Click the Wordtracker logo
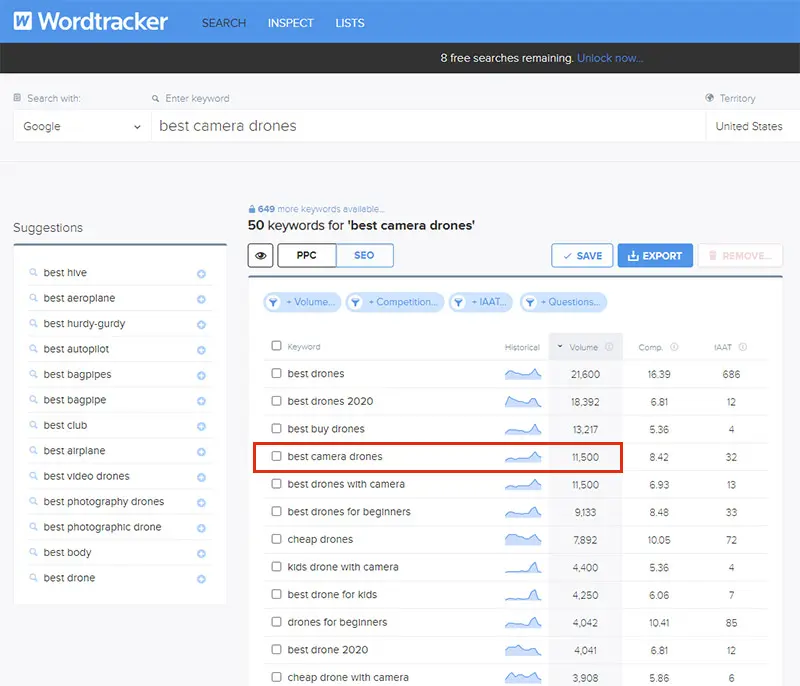Image resolution: width=800 pixels, height=686 pixels. coord(90,21)
